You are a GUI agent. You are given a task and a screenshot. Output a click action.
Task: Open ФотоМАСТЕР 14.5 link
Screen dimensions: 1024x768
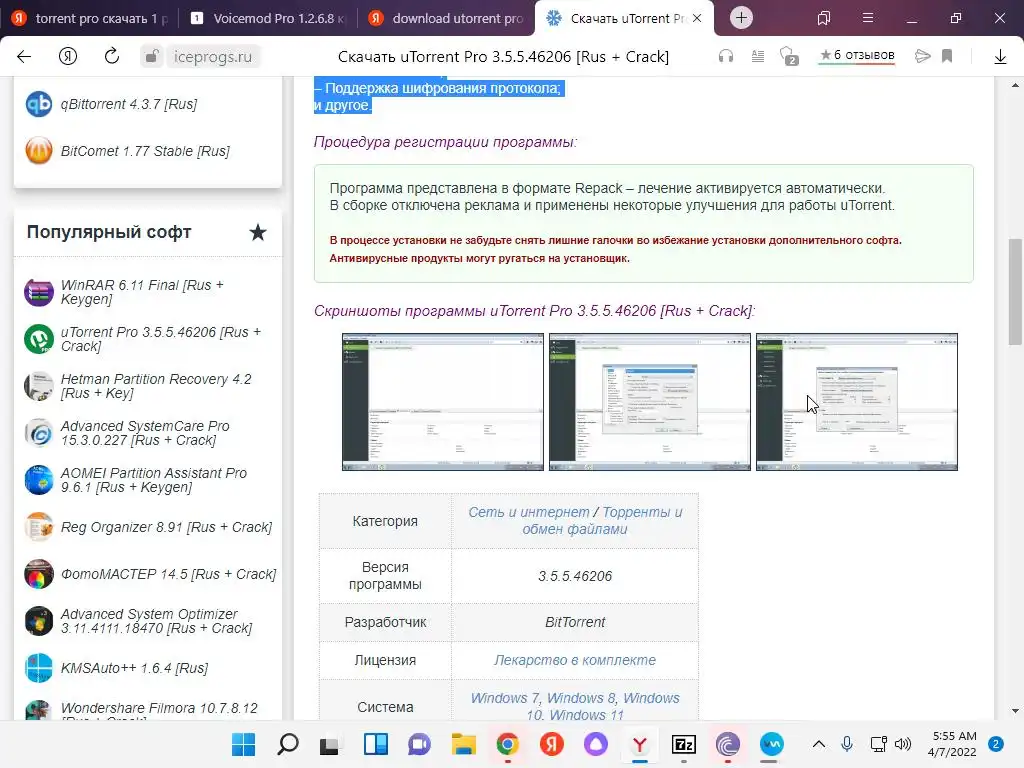168,574
